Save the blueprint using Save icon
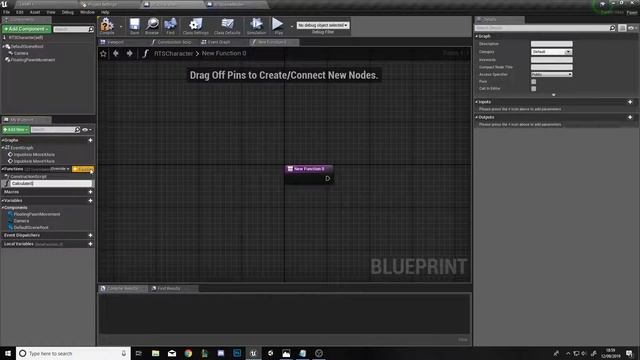 coord(134,26)
